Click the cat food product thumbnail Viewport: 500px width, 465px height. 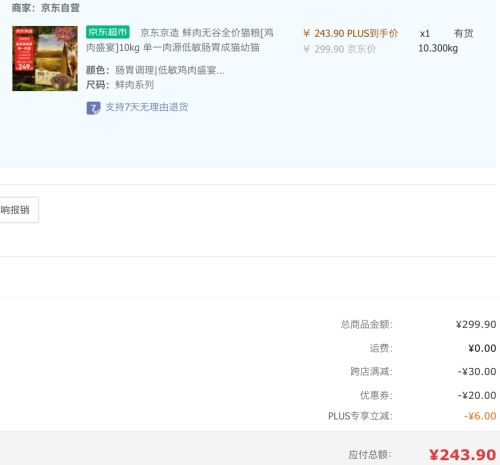tap(45, 58)
